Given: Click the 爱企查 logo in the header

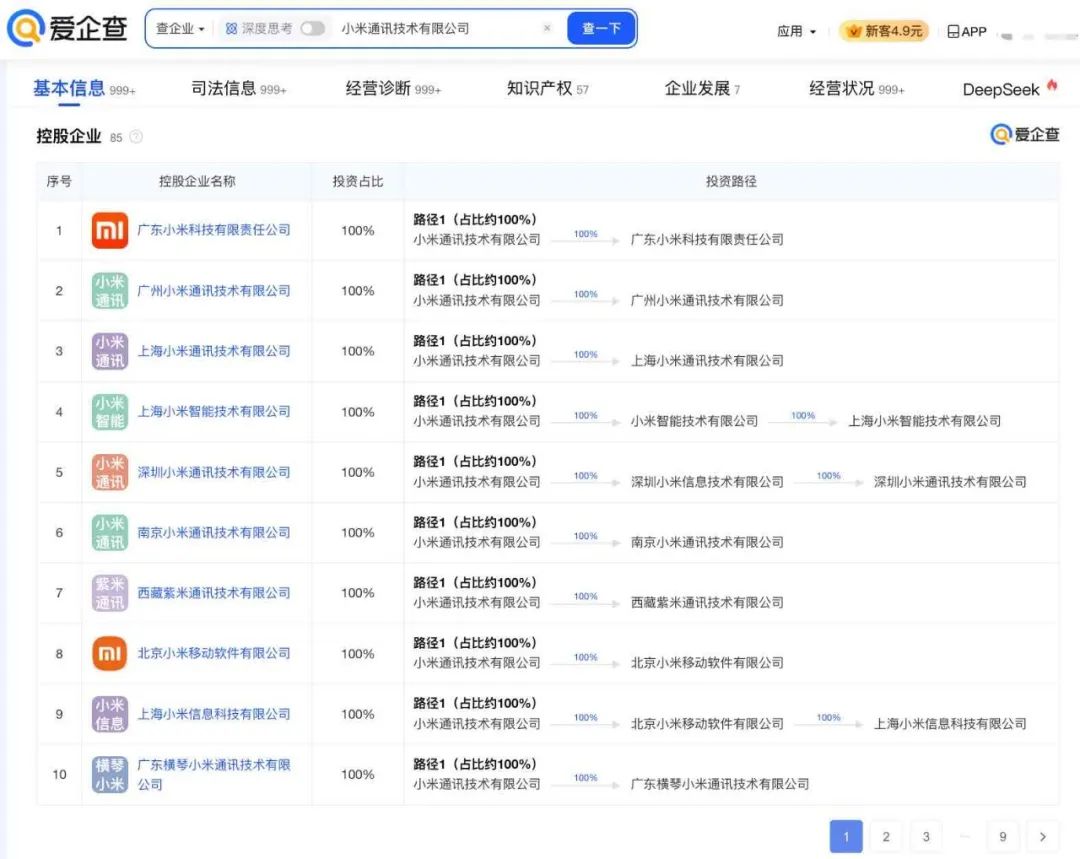Looking at the screenshot, I should (67, 28).
